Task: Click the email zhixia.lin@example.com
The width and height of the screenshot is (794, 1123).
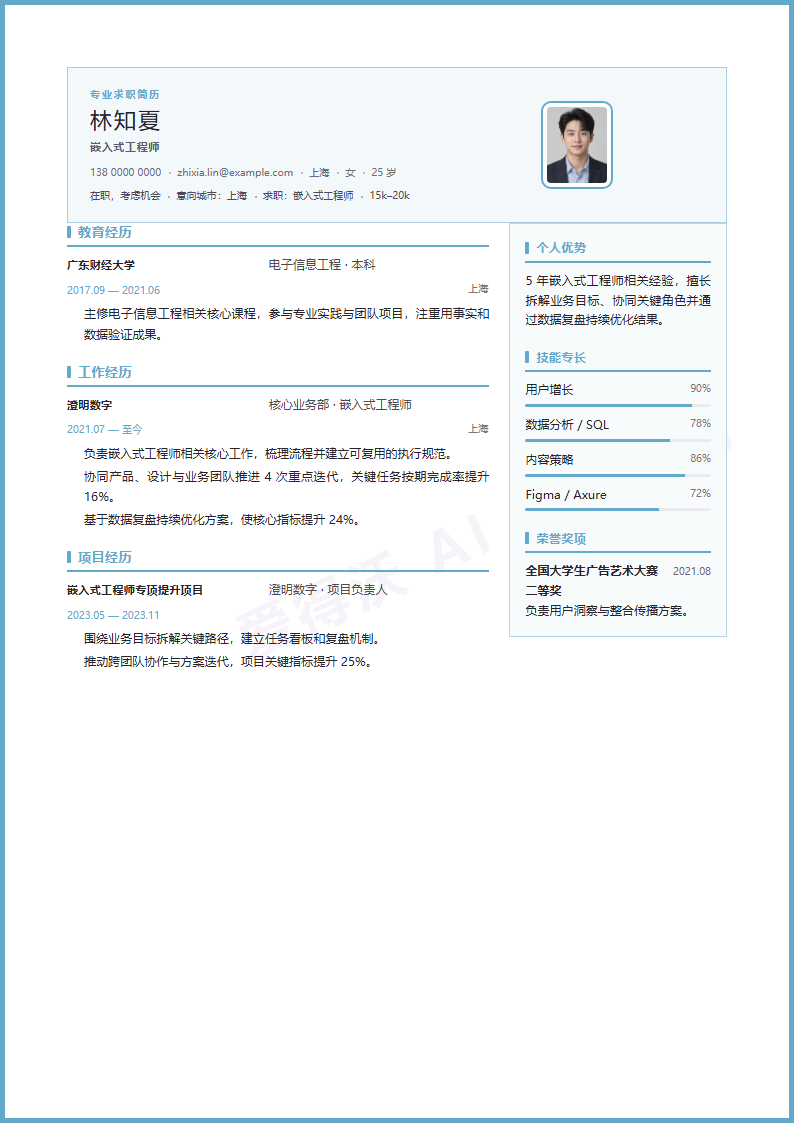Action: [x=235, y=173]
